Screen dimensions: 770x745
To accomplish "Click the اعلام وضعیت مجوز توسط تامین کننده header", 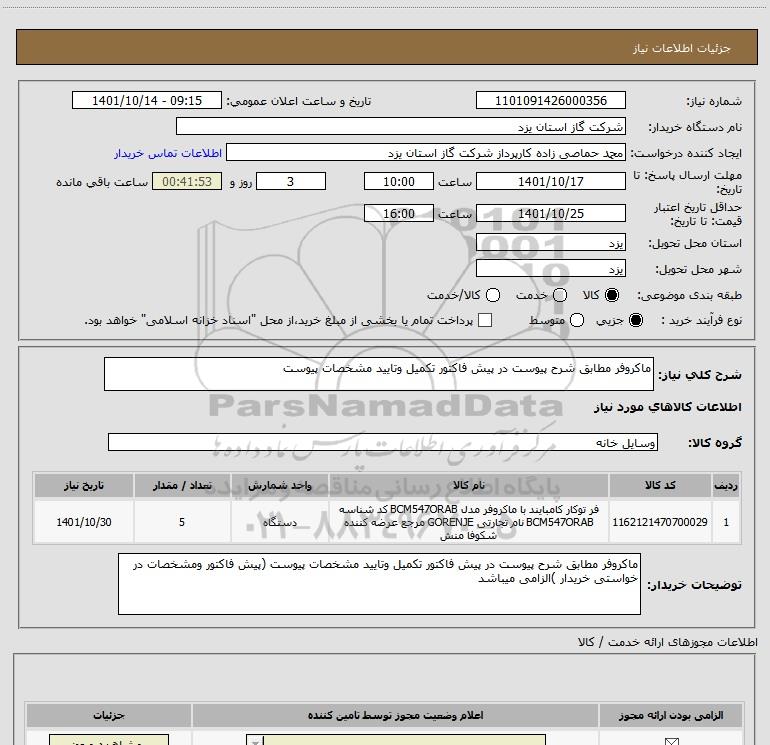I will pyautogui.click(x=395, y=715).
